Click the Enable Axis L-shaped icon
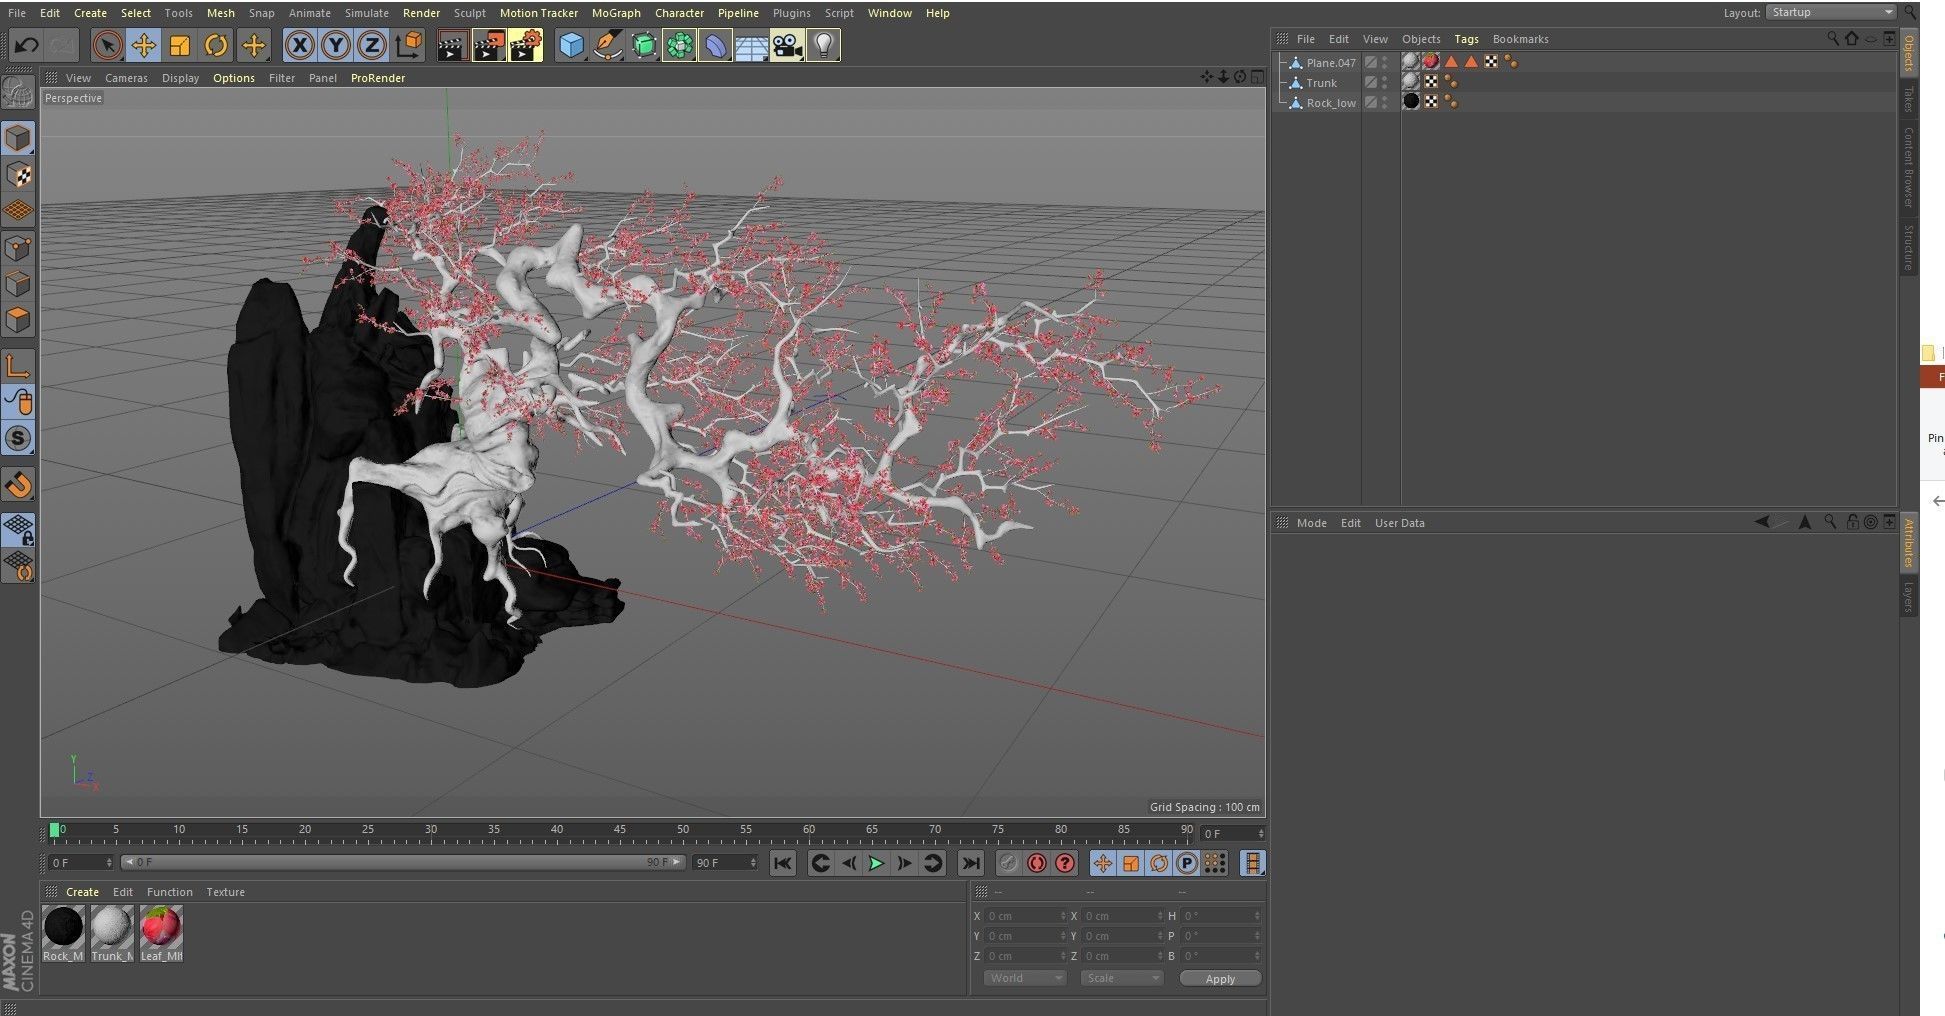Image resolution: width=1945 pixels, height=1016 pixels. (x=18, y=366)
